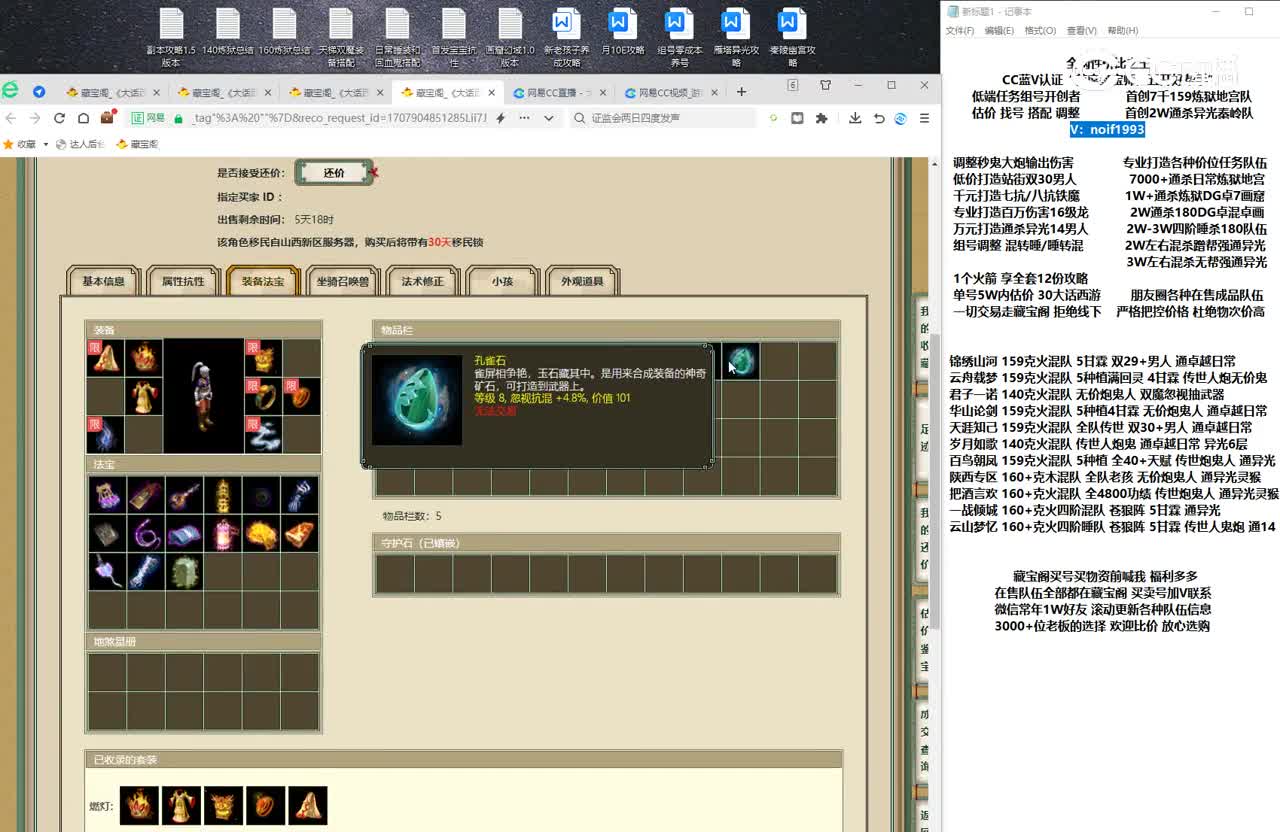Click the white cloud shoes equipment icon
The width and height of the screenshot is (1280, 832).
point(263,435)
